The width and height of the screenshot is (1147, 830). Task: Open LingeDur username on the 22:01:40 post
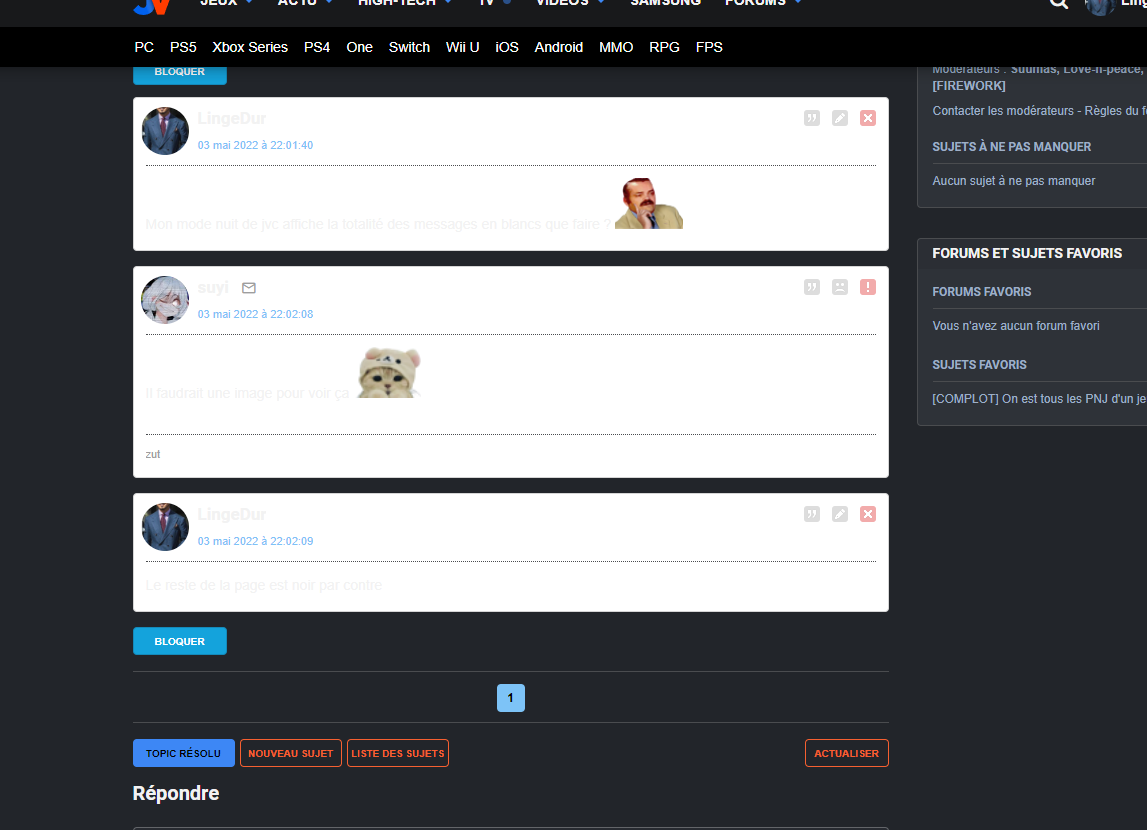[232, 118]
